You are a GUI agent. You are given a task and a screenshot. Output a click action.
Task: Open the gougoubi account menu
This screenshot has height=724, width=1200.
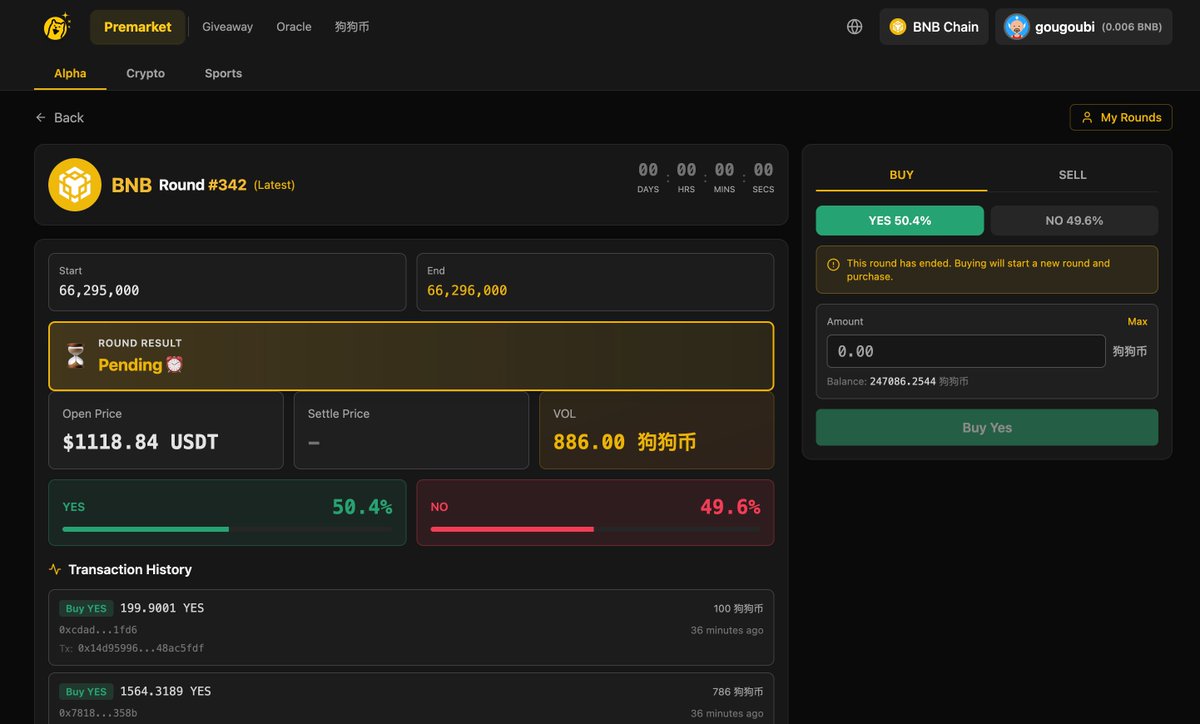(1083, 27)
